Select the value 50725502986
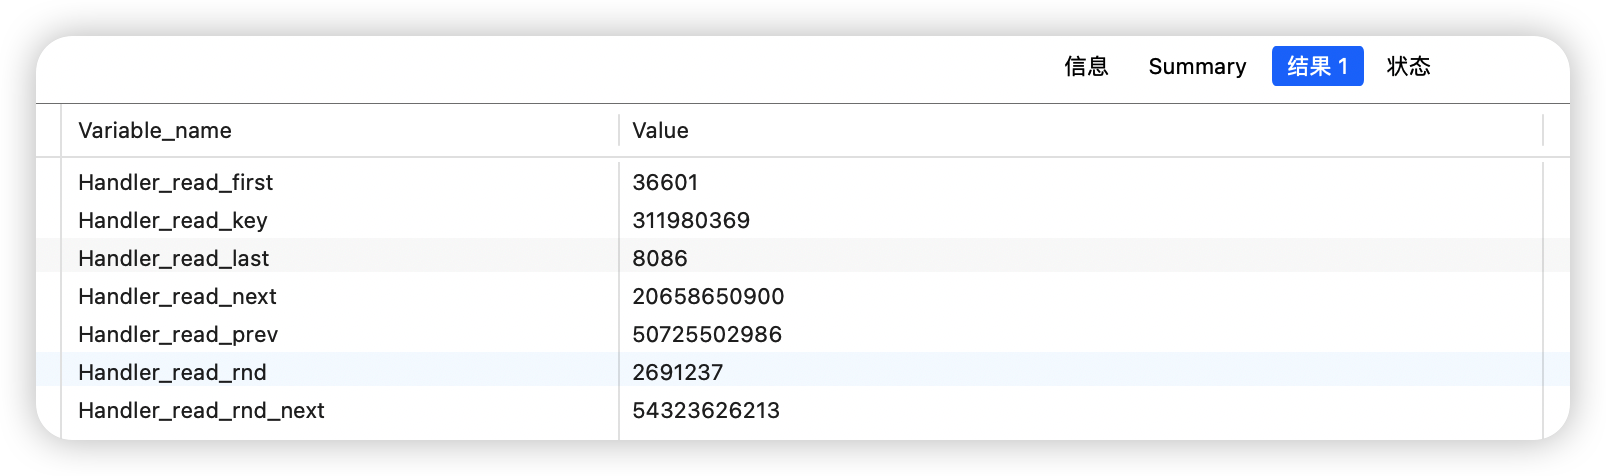The height and width of the screenshot is (476, 1606). point(707,335)
